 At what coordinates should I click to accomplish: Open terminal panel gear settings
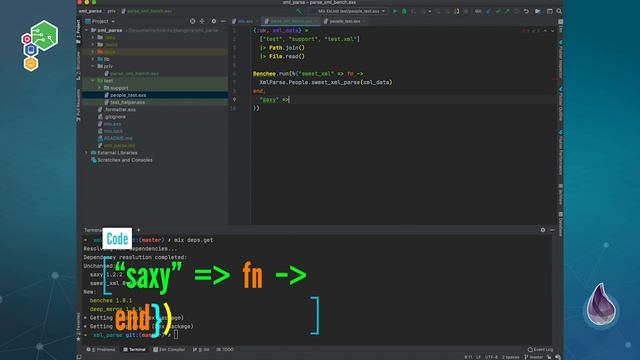[543, 230]
